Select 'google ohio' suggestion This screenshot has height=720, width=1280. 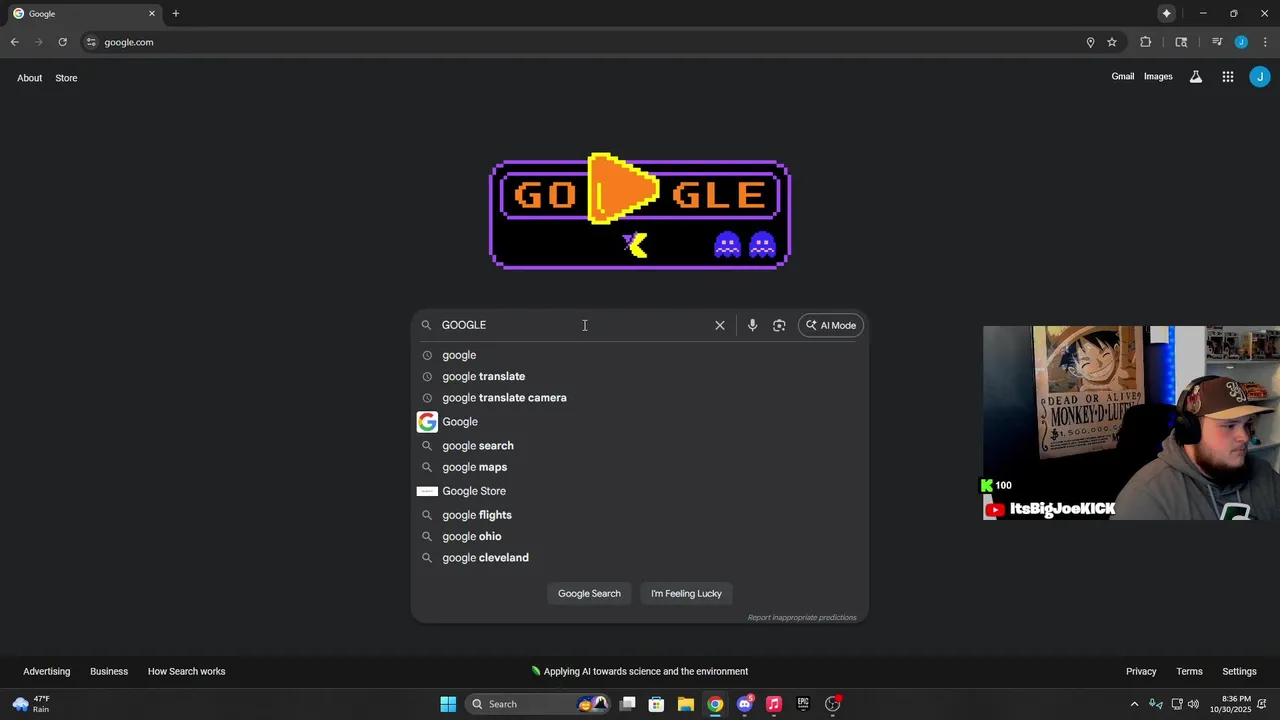click(x=640, y=536)
